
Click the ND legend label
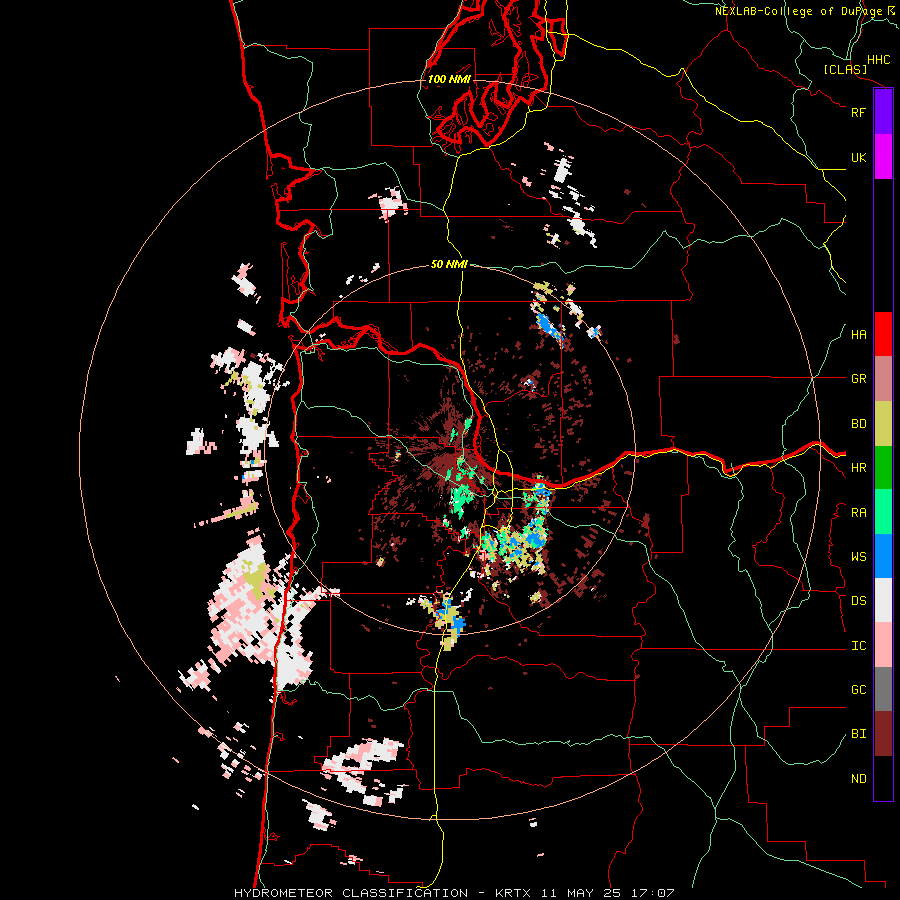858,779
